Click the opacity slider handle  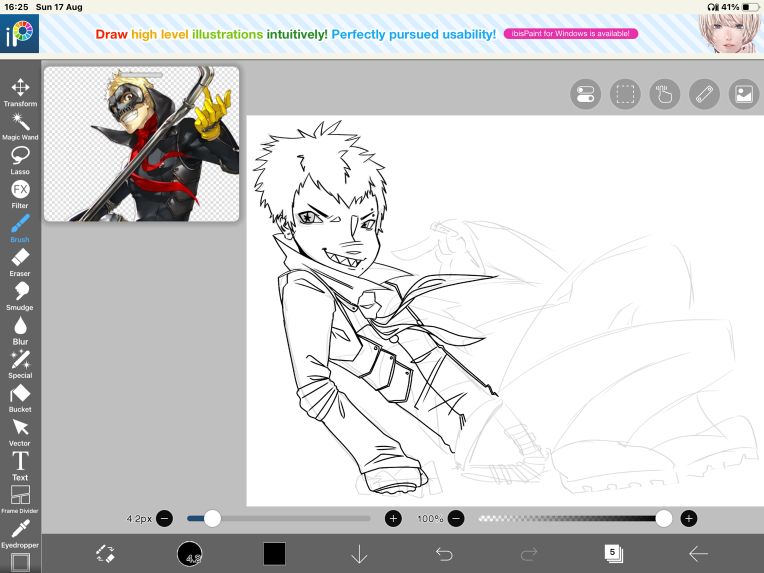664,518
